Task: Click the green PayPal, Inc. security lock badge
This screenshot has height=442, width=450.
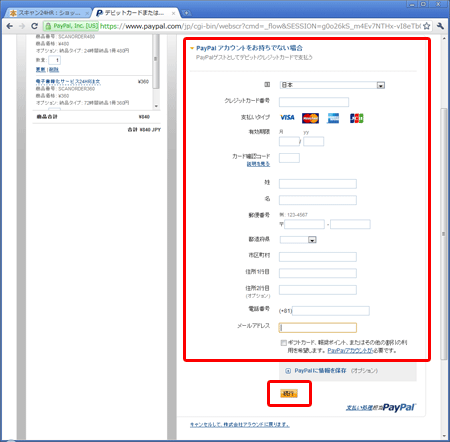Action: pos(71,26)
